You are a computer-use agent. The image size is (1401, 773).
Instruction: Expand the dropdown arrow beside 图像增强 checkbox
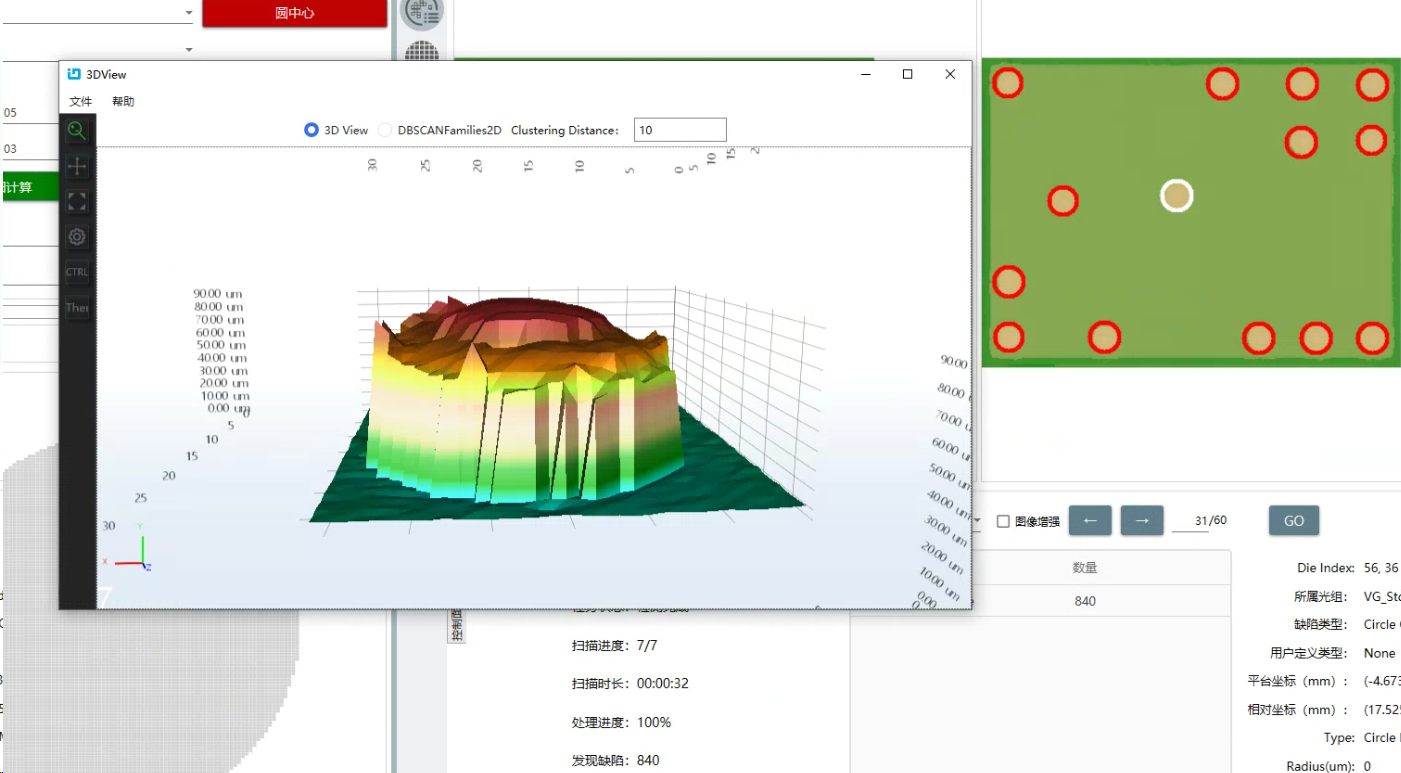[x=975, y=521]
